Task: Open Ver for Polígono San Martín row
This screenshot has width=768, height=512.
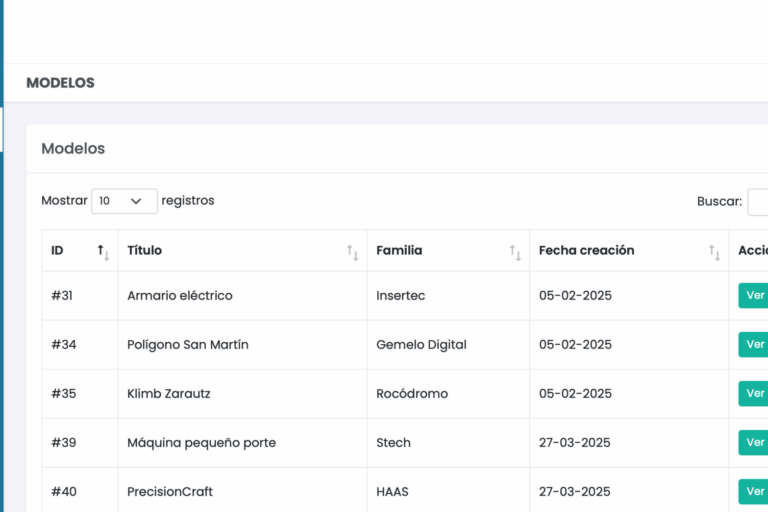Action: pyautogui.click(x=754, y=345)
